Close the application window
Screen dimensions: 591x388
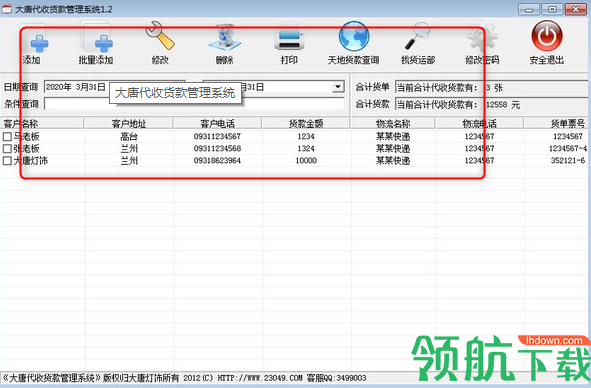pos(576,9)
